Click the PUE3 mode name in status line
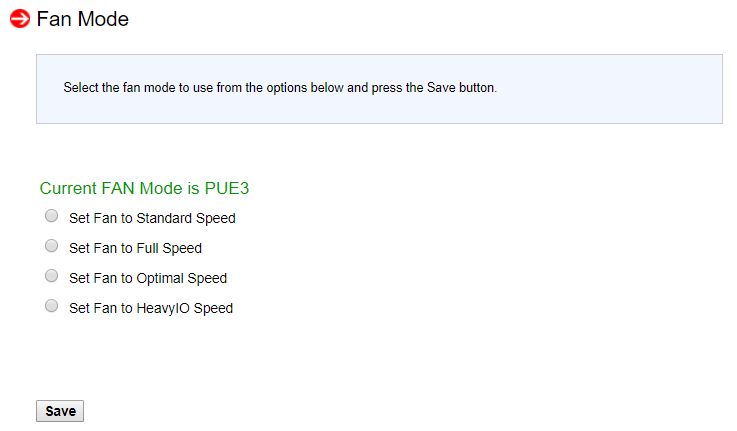Viewport: 737px width, 431px height. coord(227,188)
